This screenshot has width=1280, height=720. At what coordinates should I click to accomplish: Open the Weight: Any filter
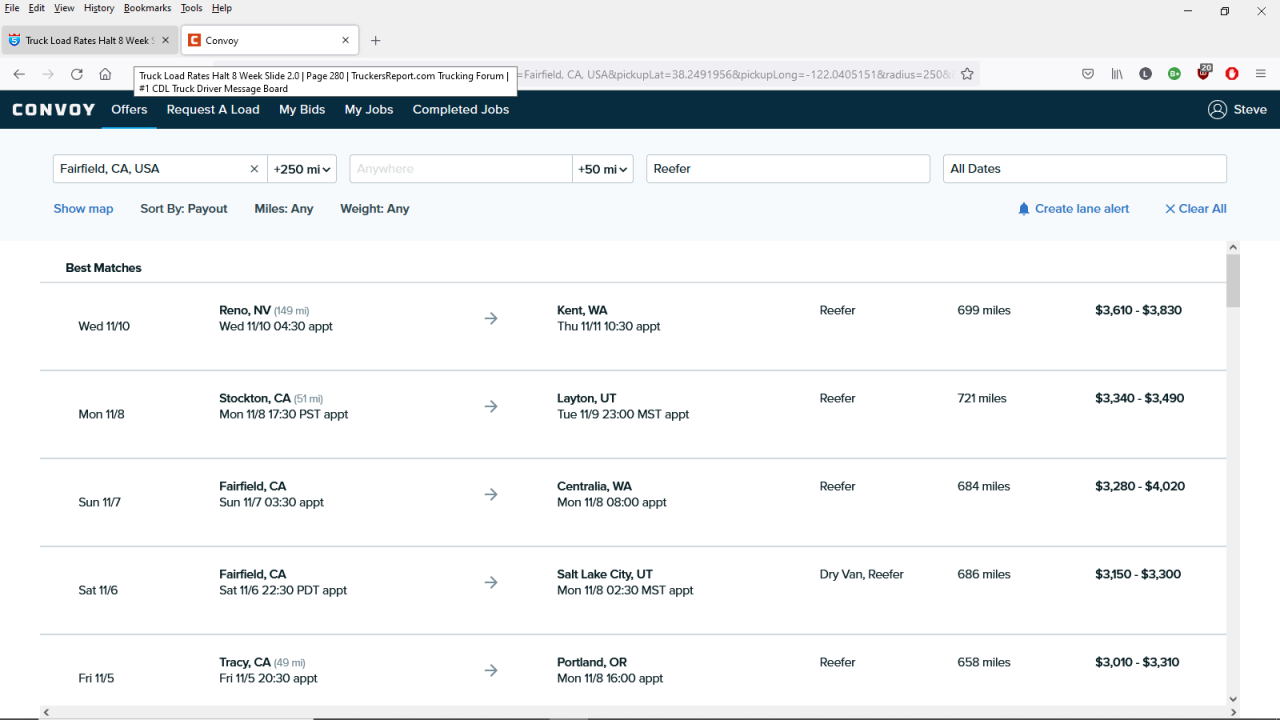pos(375,209)
